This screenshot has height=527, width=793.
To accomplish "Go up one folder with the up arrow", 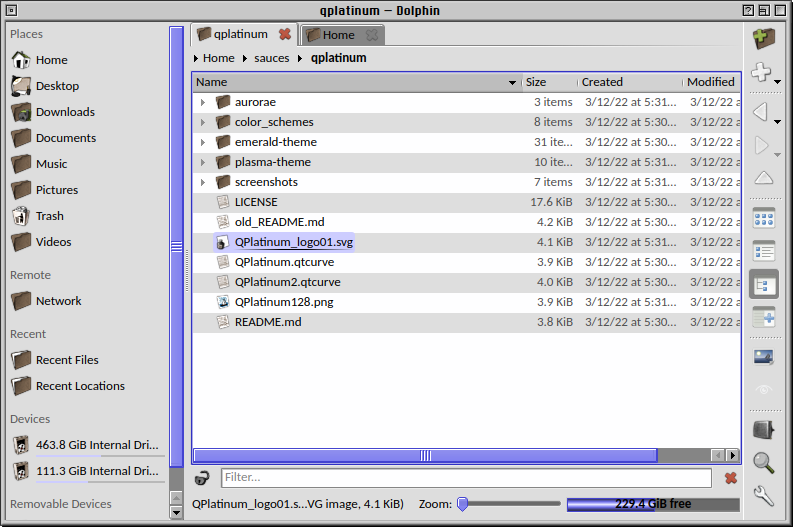I will coord(764,178).
